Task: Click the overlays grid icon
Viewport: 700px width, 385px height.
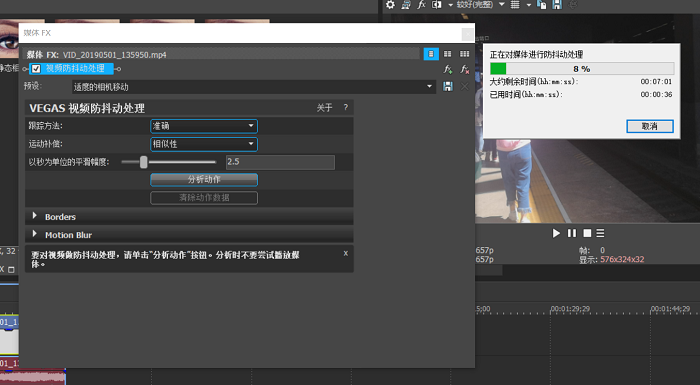Action: click(x=515, y=4)
